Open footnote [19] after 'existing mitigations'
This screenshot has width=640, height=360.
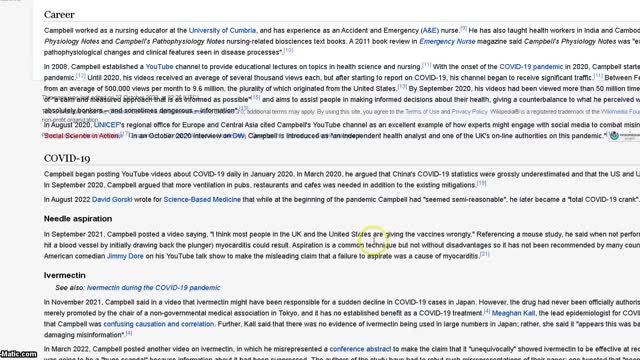482,183
